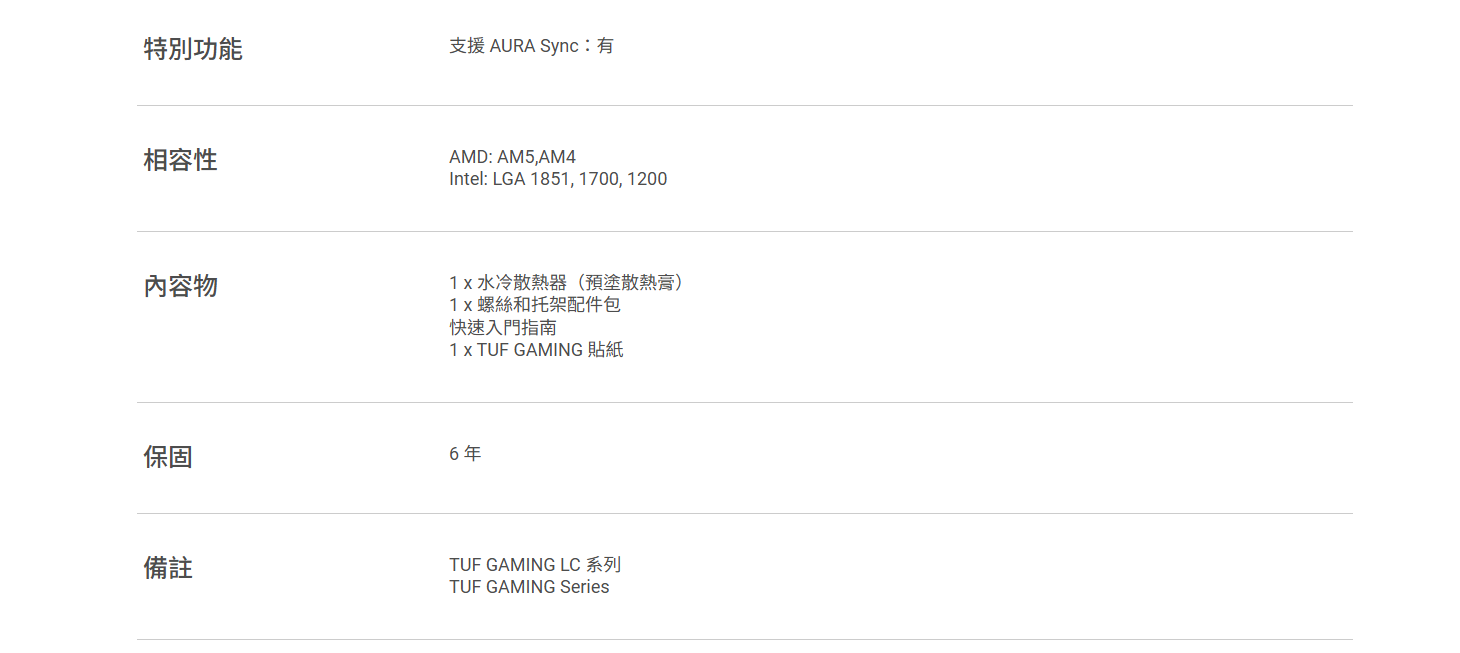Click the Intel: LGA 1851, 1700, 1200 line
Image resolution: width=1460 pixels, height=653 pixels.
click(x=558, y=179)
